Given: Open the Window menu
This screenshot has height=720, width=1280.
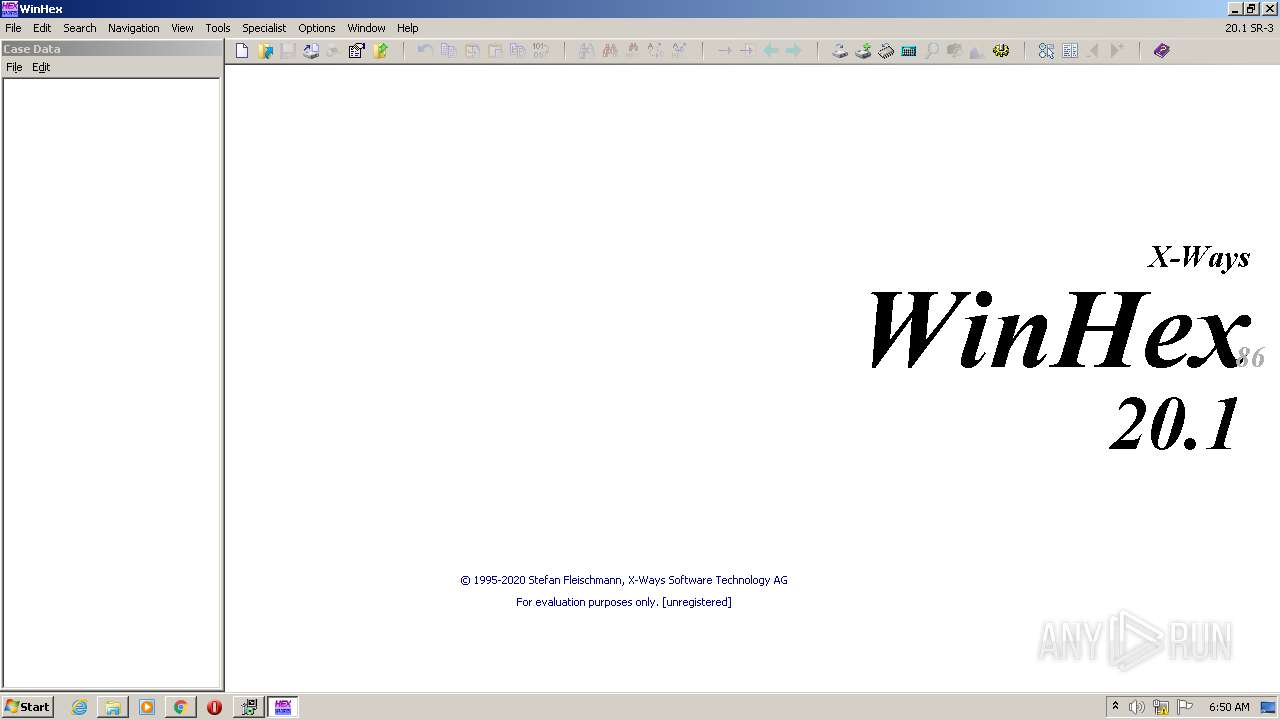Looking at the screenshot, I should click(x=366, y=28).
